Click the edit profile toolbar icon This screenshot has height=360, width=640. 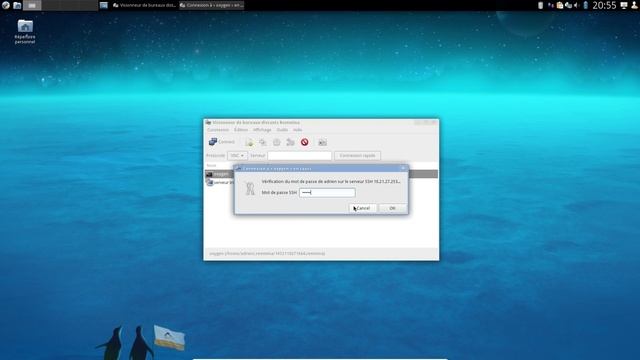point(277,142)
